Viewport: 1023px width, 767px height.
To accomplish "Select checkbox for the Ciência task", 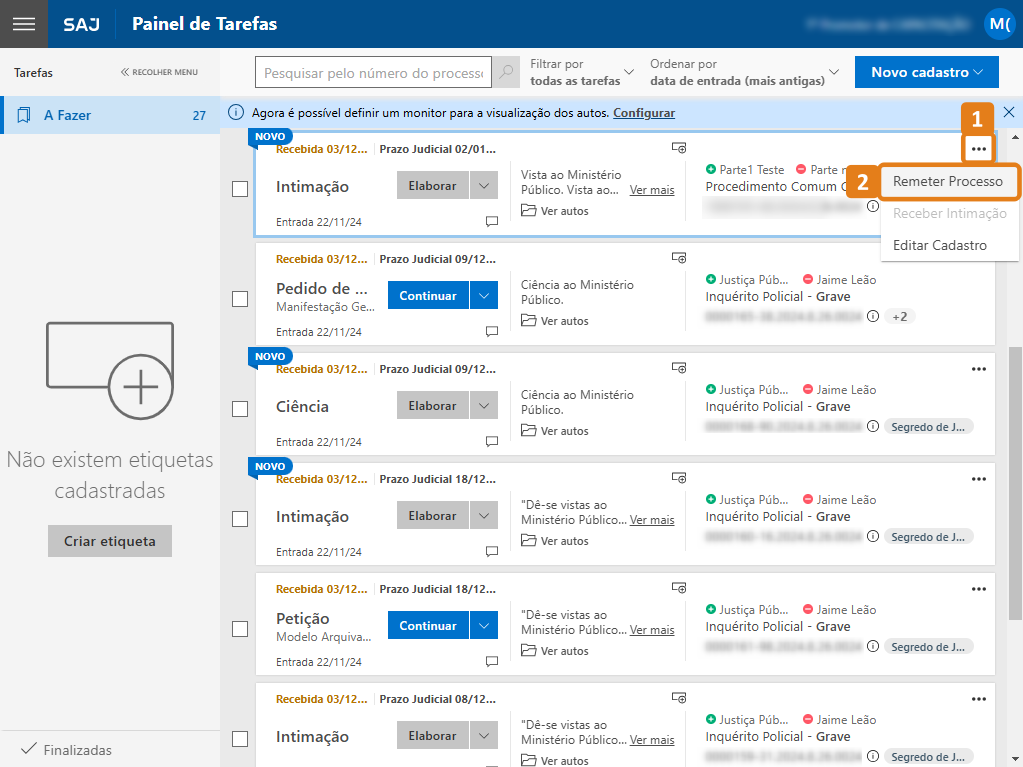I will pos(240,409).
